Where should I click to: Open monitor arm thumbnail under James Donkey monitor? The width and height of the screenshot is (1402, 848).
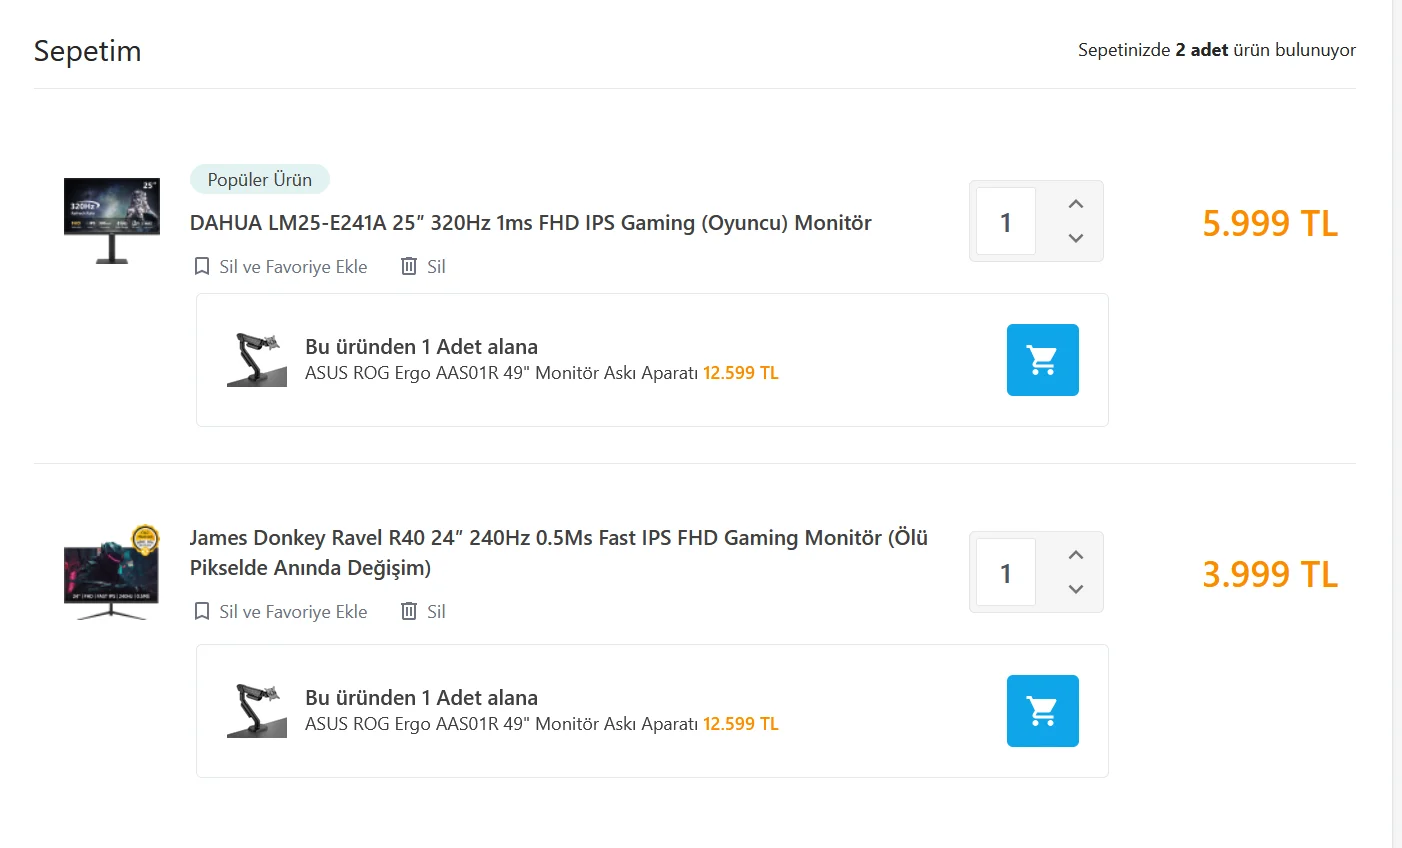pos(257,711)
